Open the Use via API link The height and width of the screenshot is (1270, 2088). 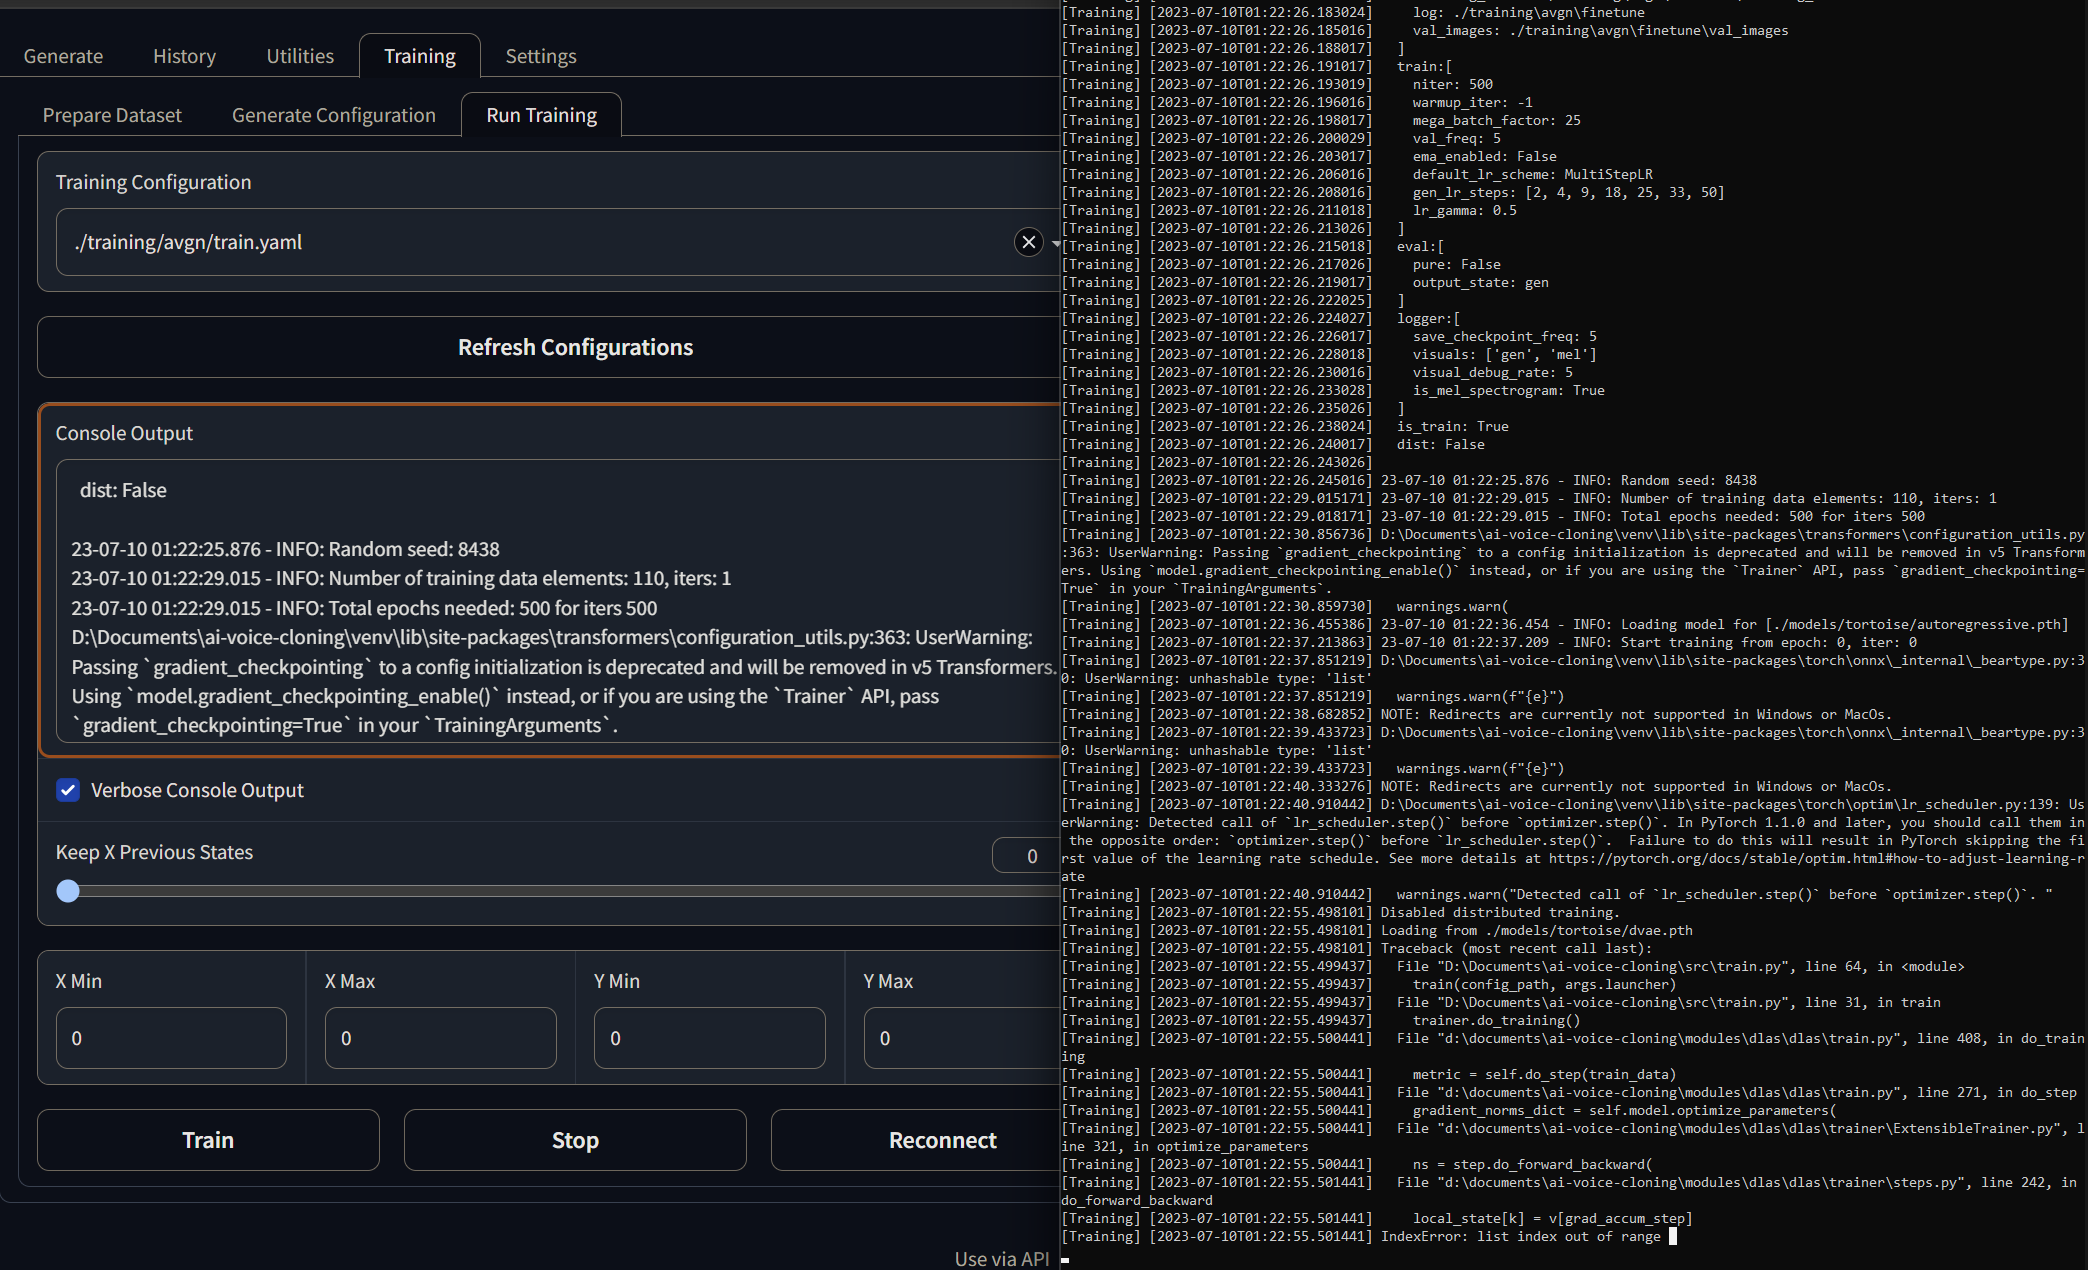pos(1002,1259)
